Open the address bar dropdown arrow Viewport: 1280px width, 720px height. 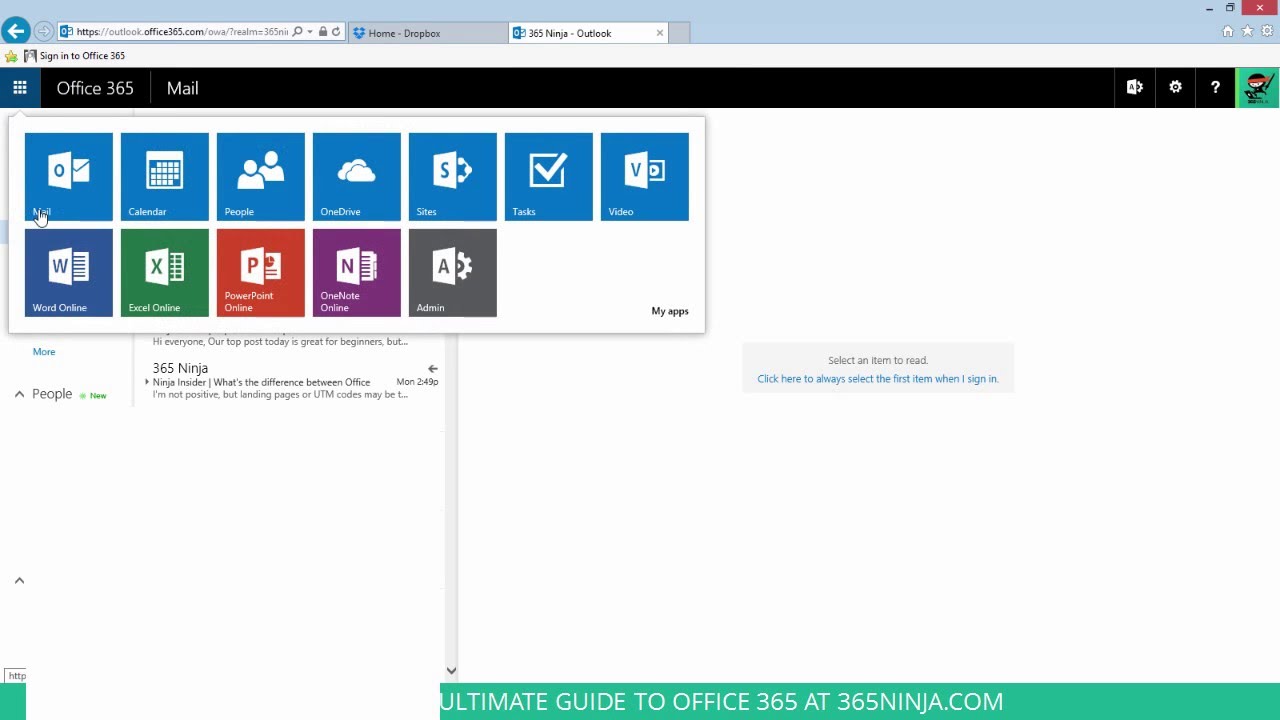310,32
